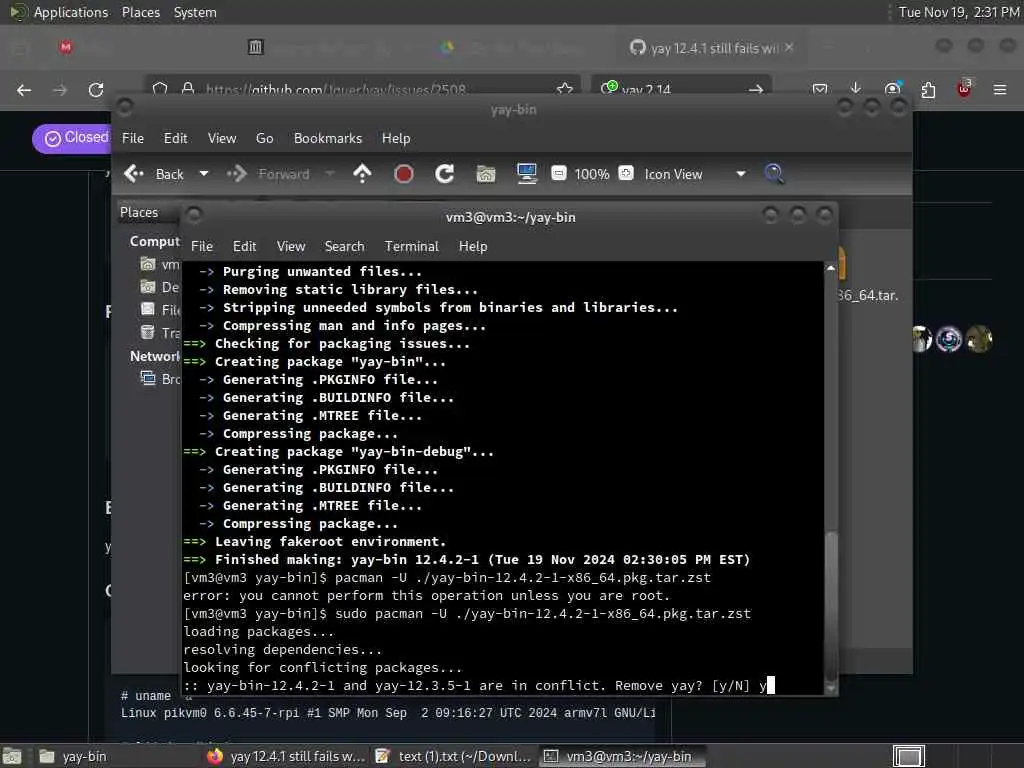
Task: Open the Back history dropdown arrow
Action: pos(204,174)
